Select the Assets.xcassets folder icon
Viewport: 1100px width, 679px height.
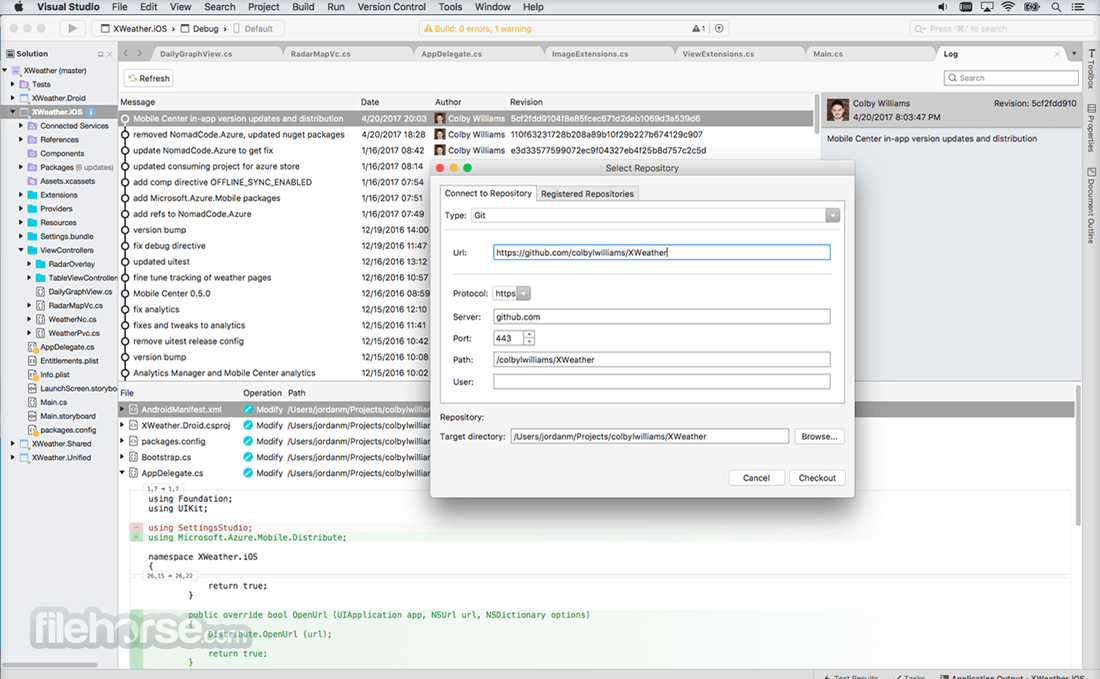pos(32,181)
